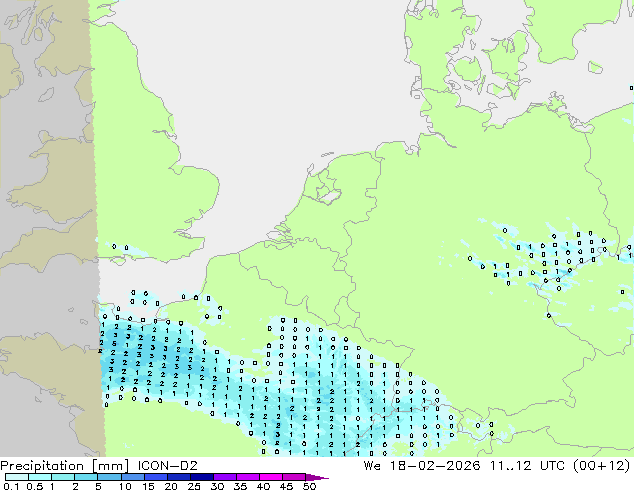
Task: Click the 30–35 mm purple legend swatch
Action: tap(225, 477)
